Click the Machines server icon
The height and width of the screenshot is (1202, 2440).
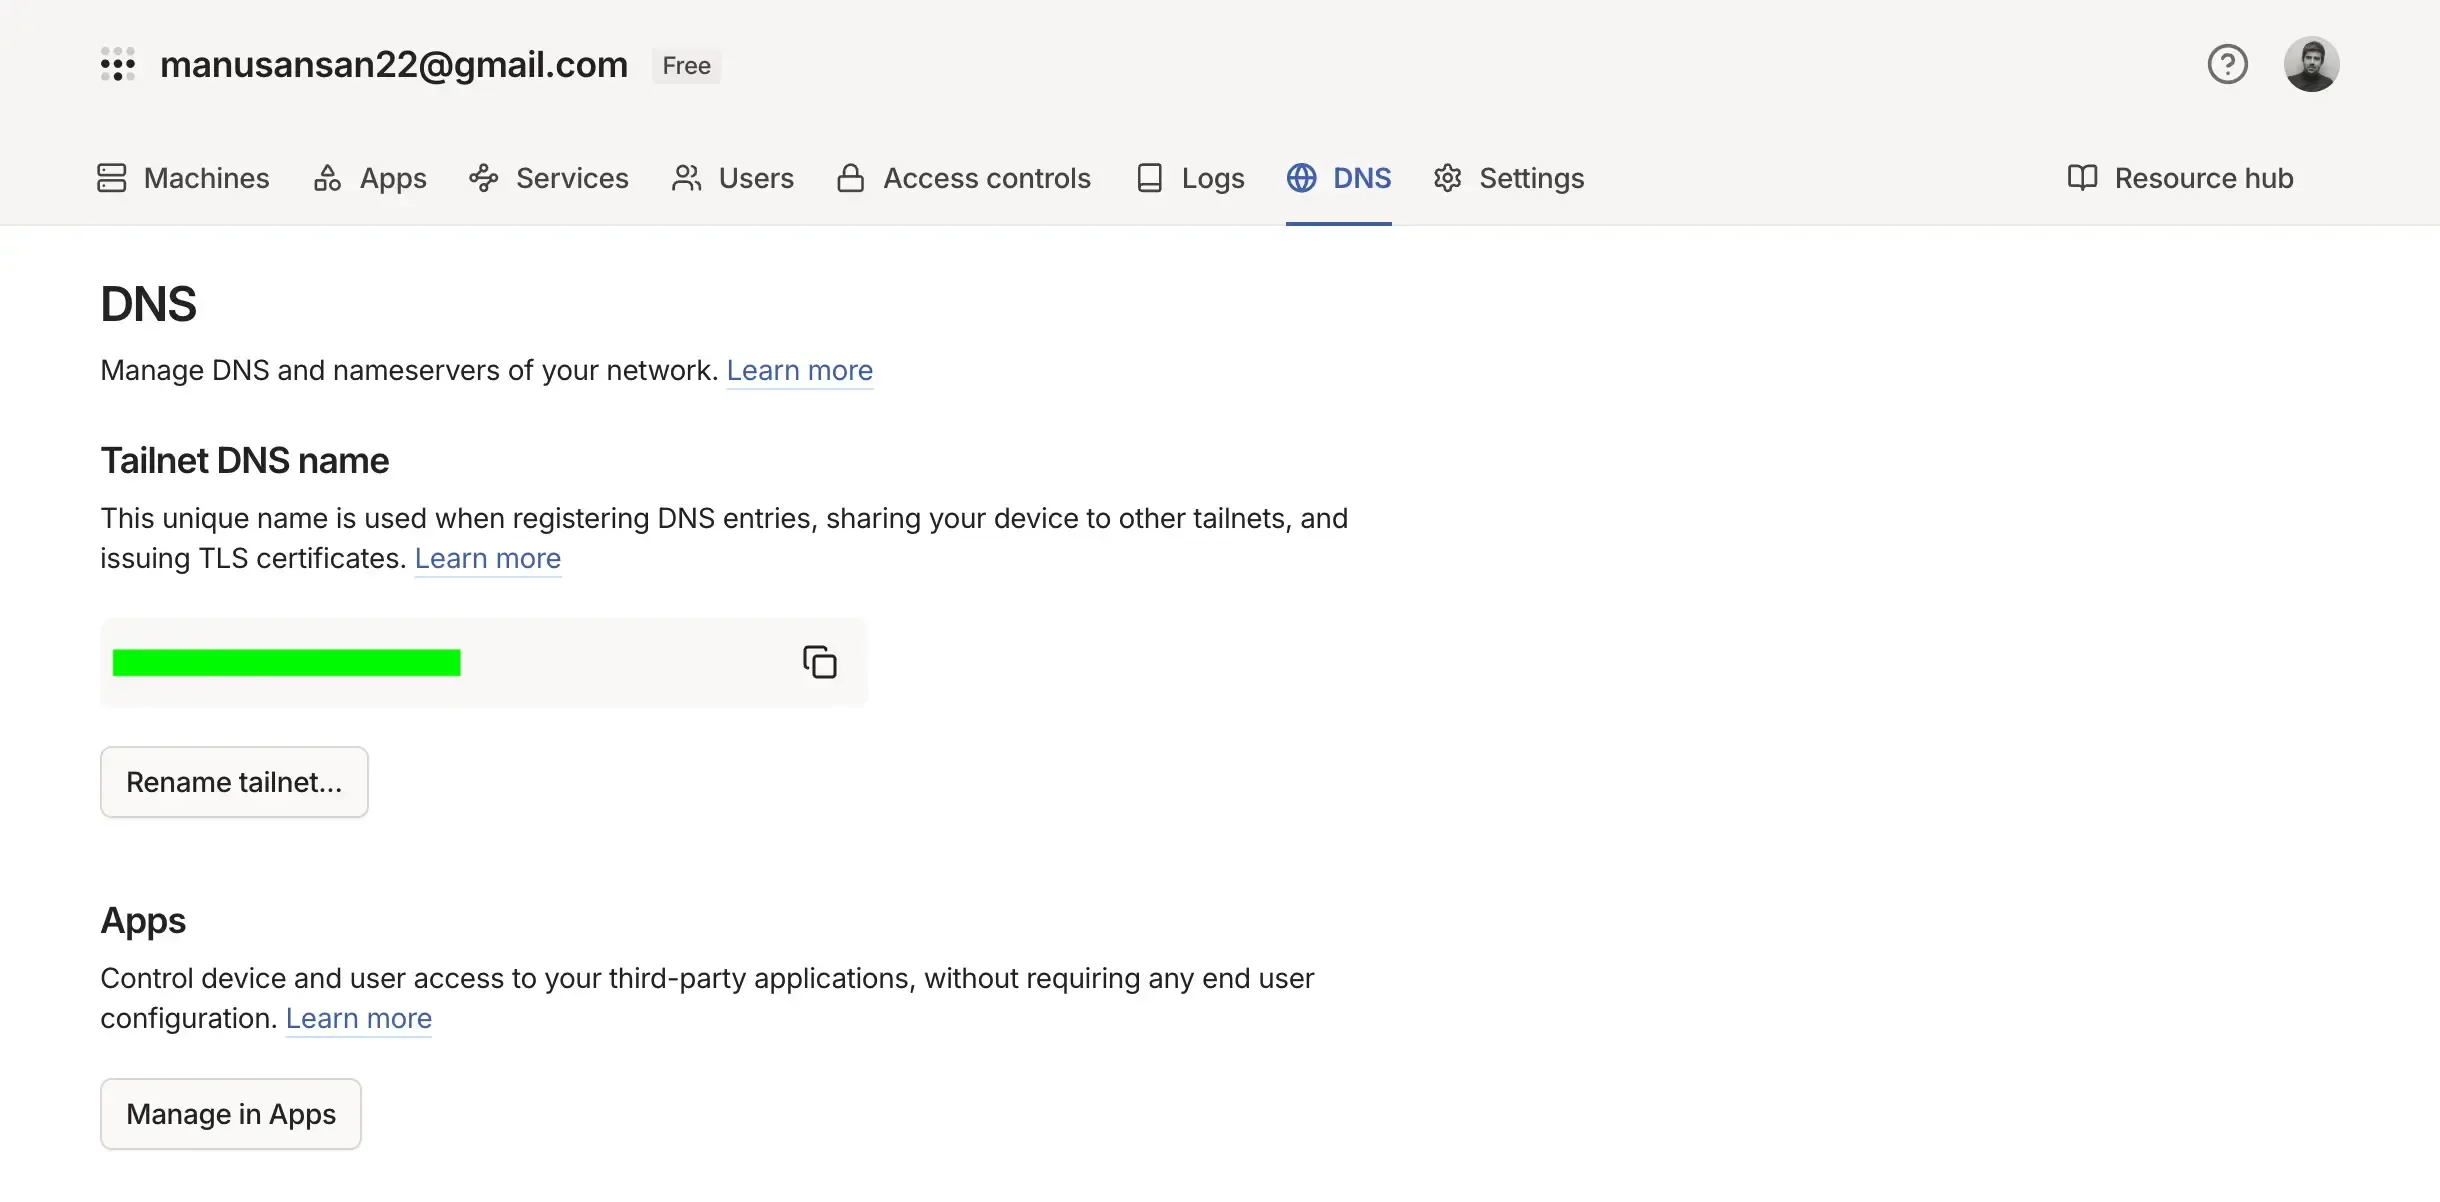click(x=112, y=177)
